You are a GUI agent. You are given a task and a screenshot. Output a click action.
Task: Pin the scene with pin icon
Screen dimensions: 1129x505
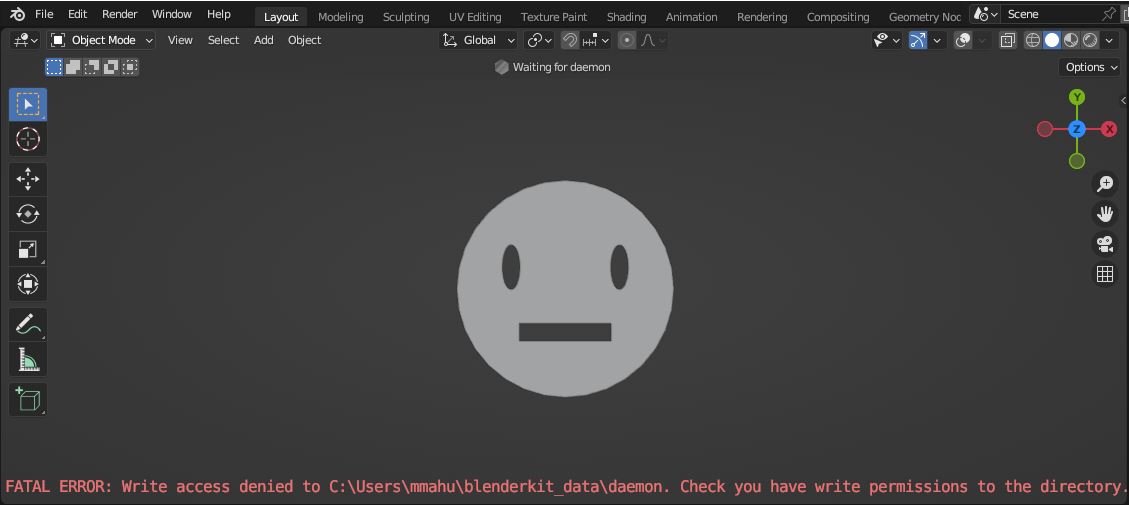(1108, 14)
